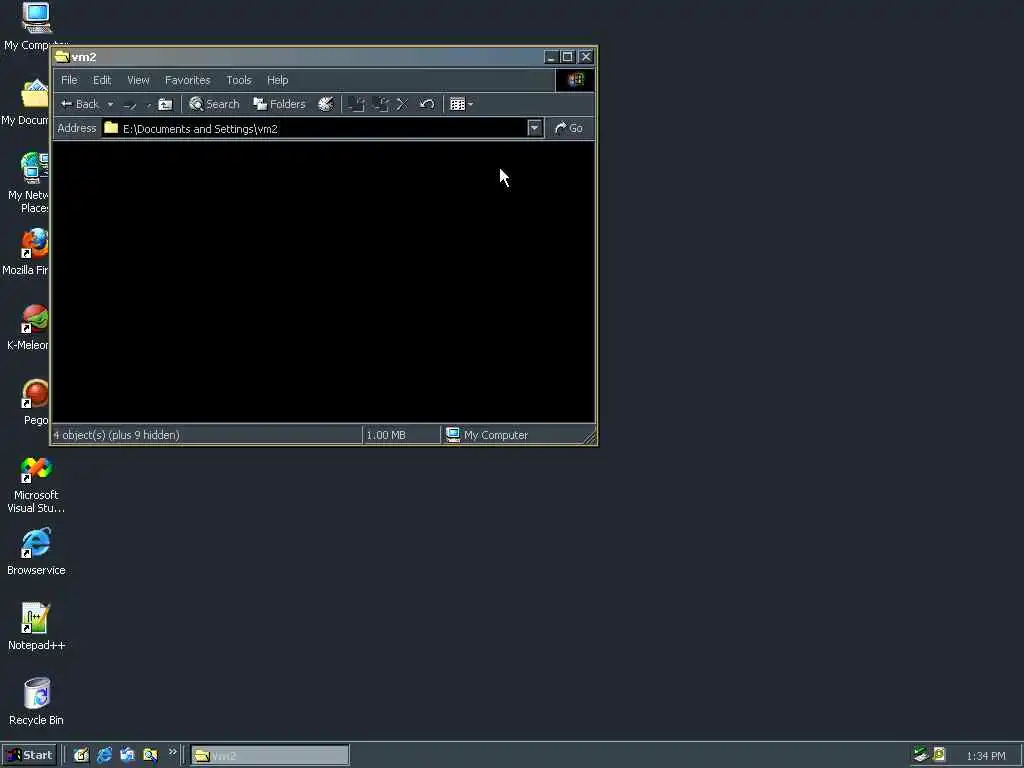Select the red Pegasus desktop shortcut
Viewport: 1024px width, 768px height.
35,402
